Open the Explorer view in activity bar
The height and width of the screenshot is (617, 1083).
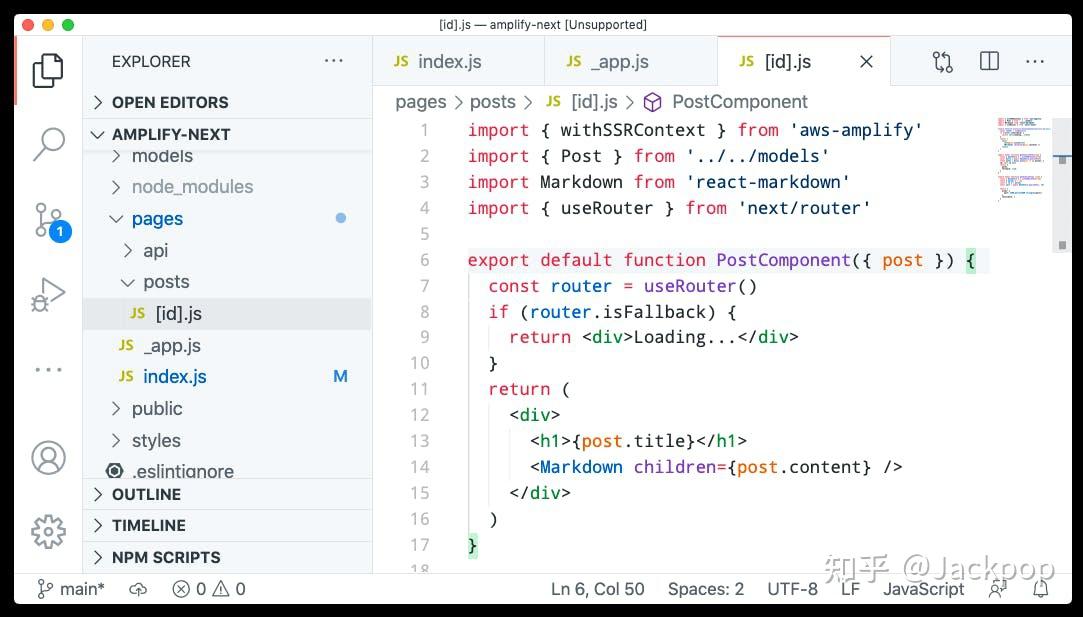[48, 70]
